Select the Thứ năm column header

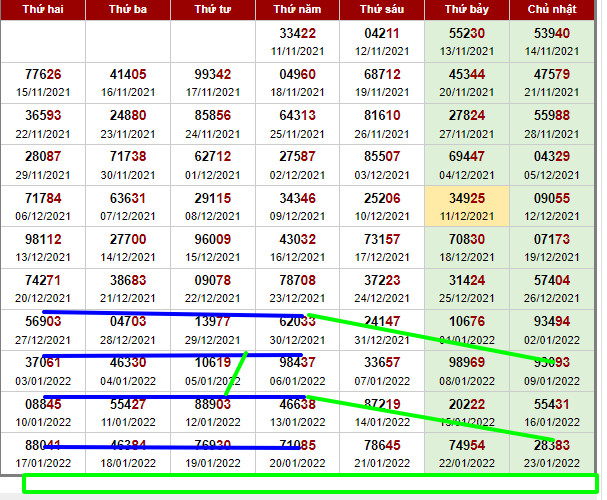click(297, 10)
